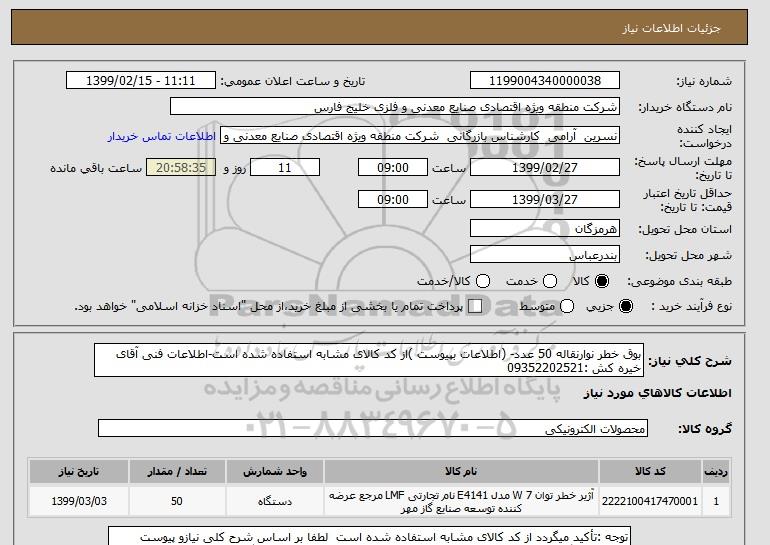This screenshot has height=545, width=770.
Task: Open the buyer contact information link
Action: [x=162, y=136]
